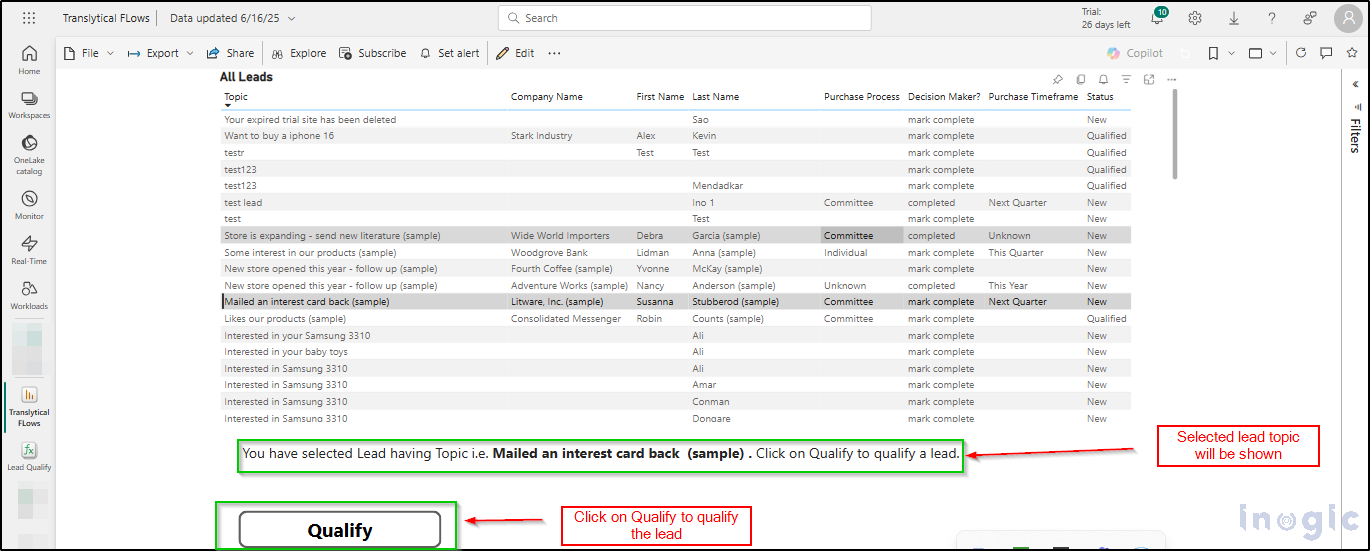
Task: Click the Fourth Coffee (sample) cell
Action: click(562, 269)
